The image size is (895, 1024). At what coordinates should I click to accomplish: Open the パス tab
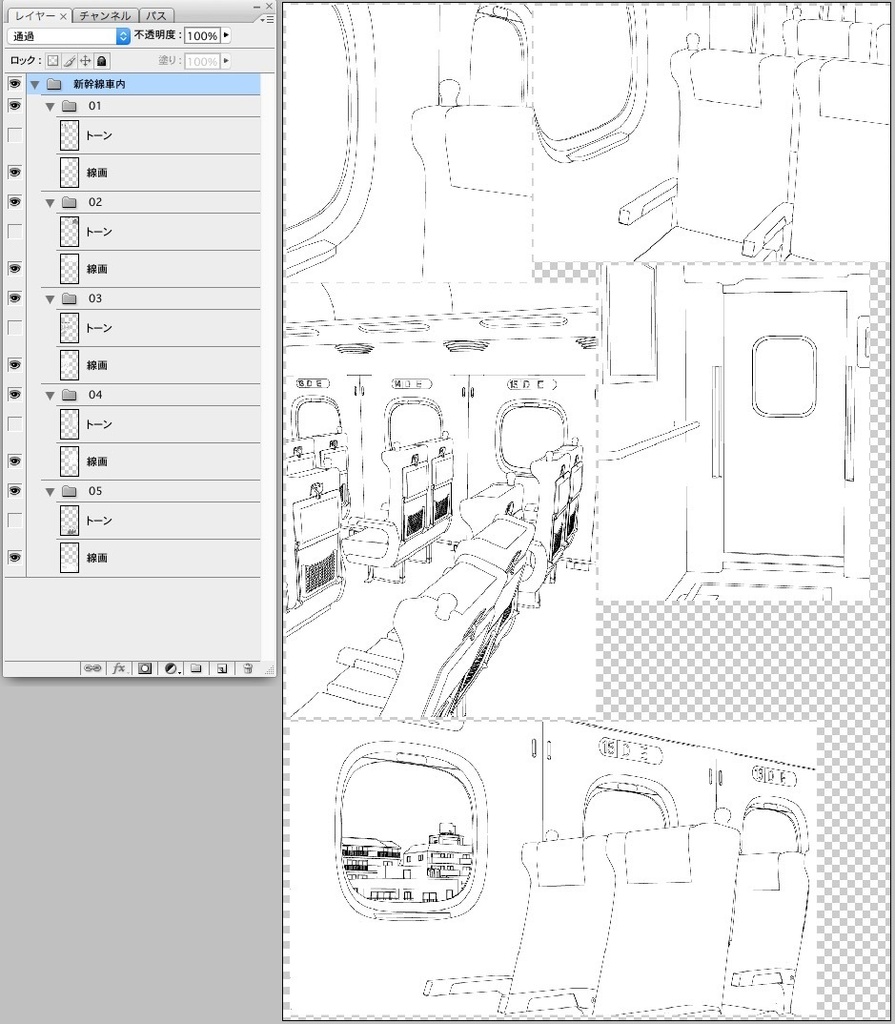[x=156, y=15]
